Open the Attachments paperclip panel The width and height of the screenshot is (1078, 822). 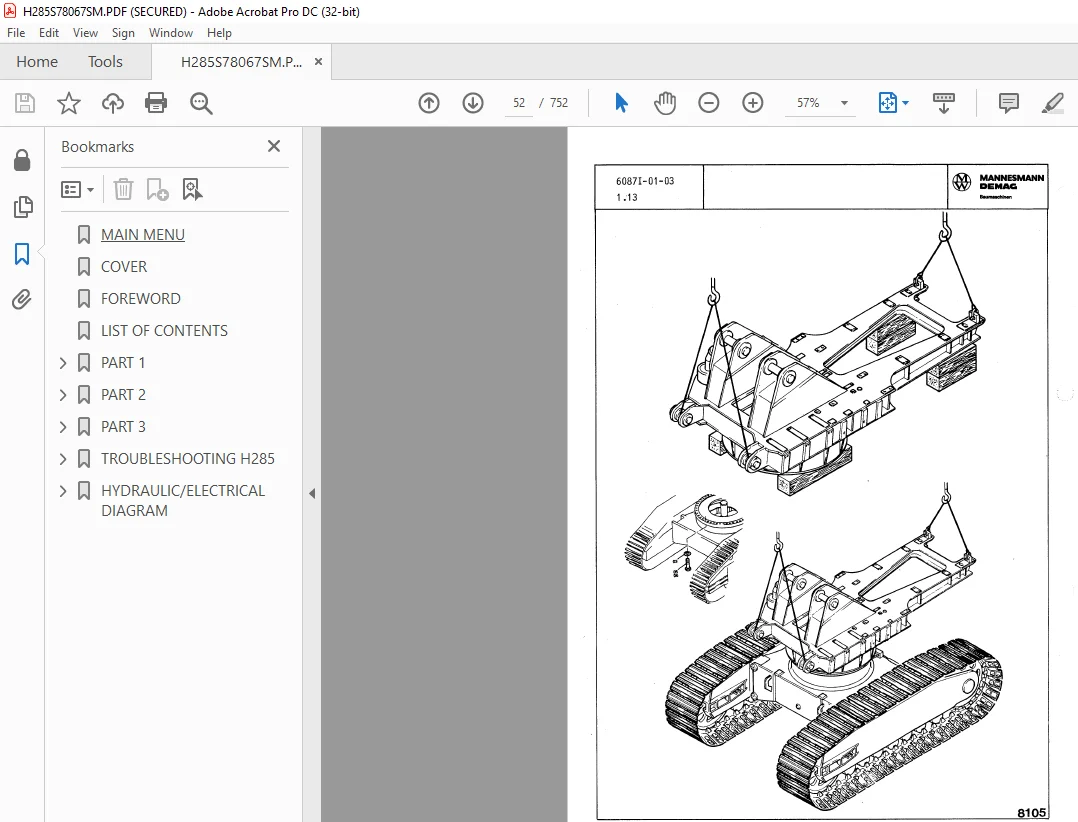click(22, 300)
